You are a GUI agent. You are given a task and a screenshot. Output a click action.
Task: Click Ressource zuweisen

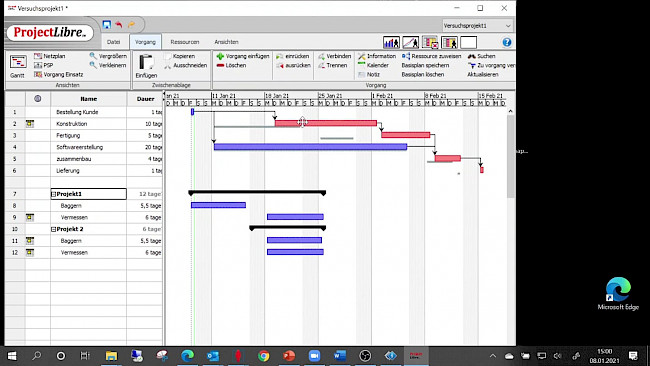[x=431, y=56]
